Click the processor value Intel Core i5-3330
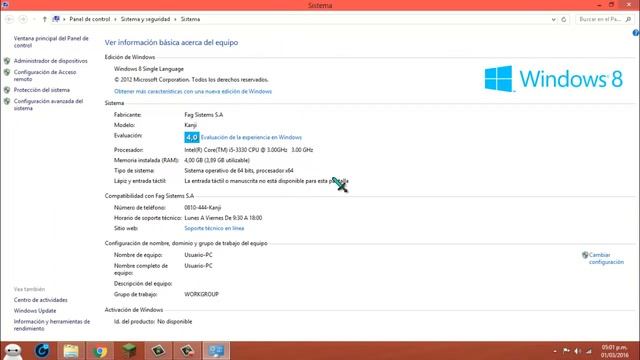Viewport: 640px width, 360px height. (x=249, y=150)
